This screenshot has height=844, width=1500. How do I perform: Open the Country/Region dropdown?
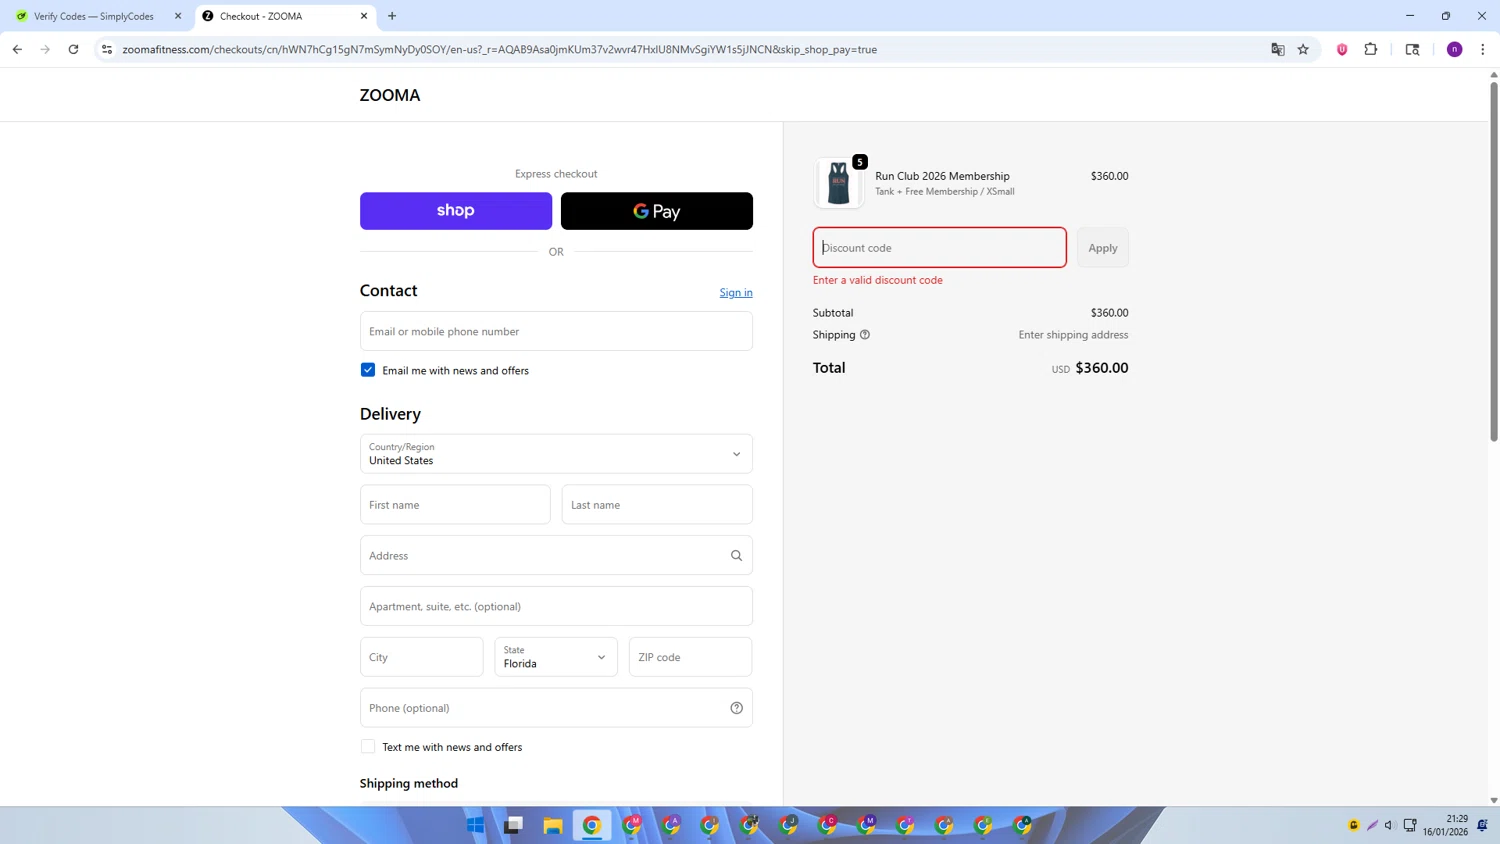coord(556,454)
